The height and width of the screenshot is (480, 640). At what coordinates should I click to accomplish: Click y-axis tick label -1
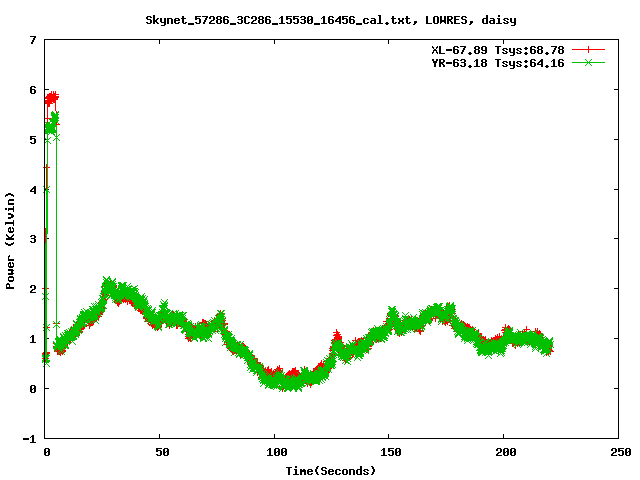(x=30, y=439)
